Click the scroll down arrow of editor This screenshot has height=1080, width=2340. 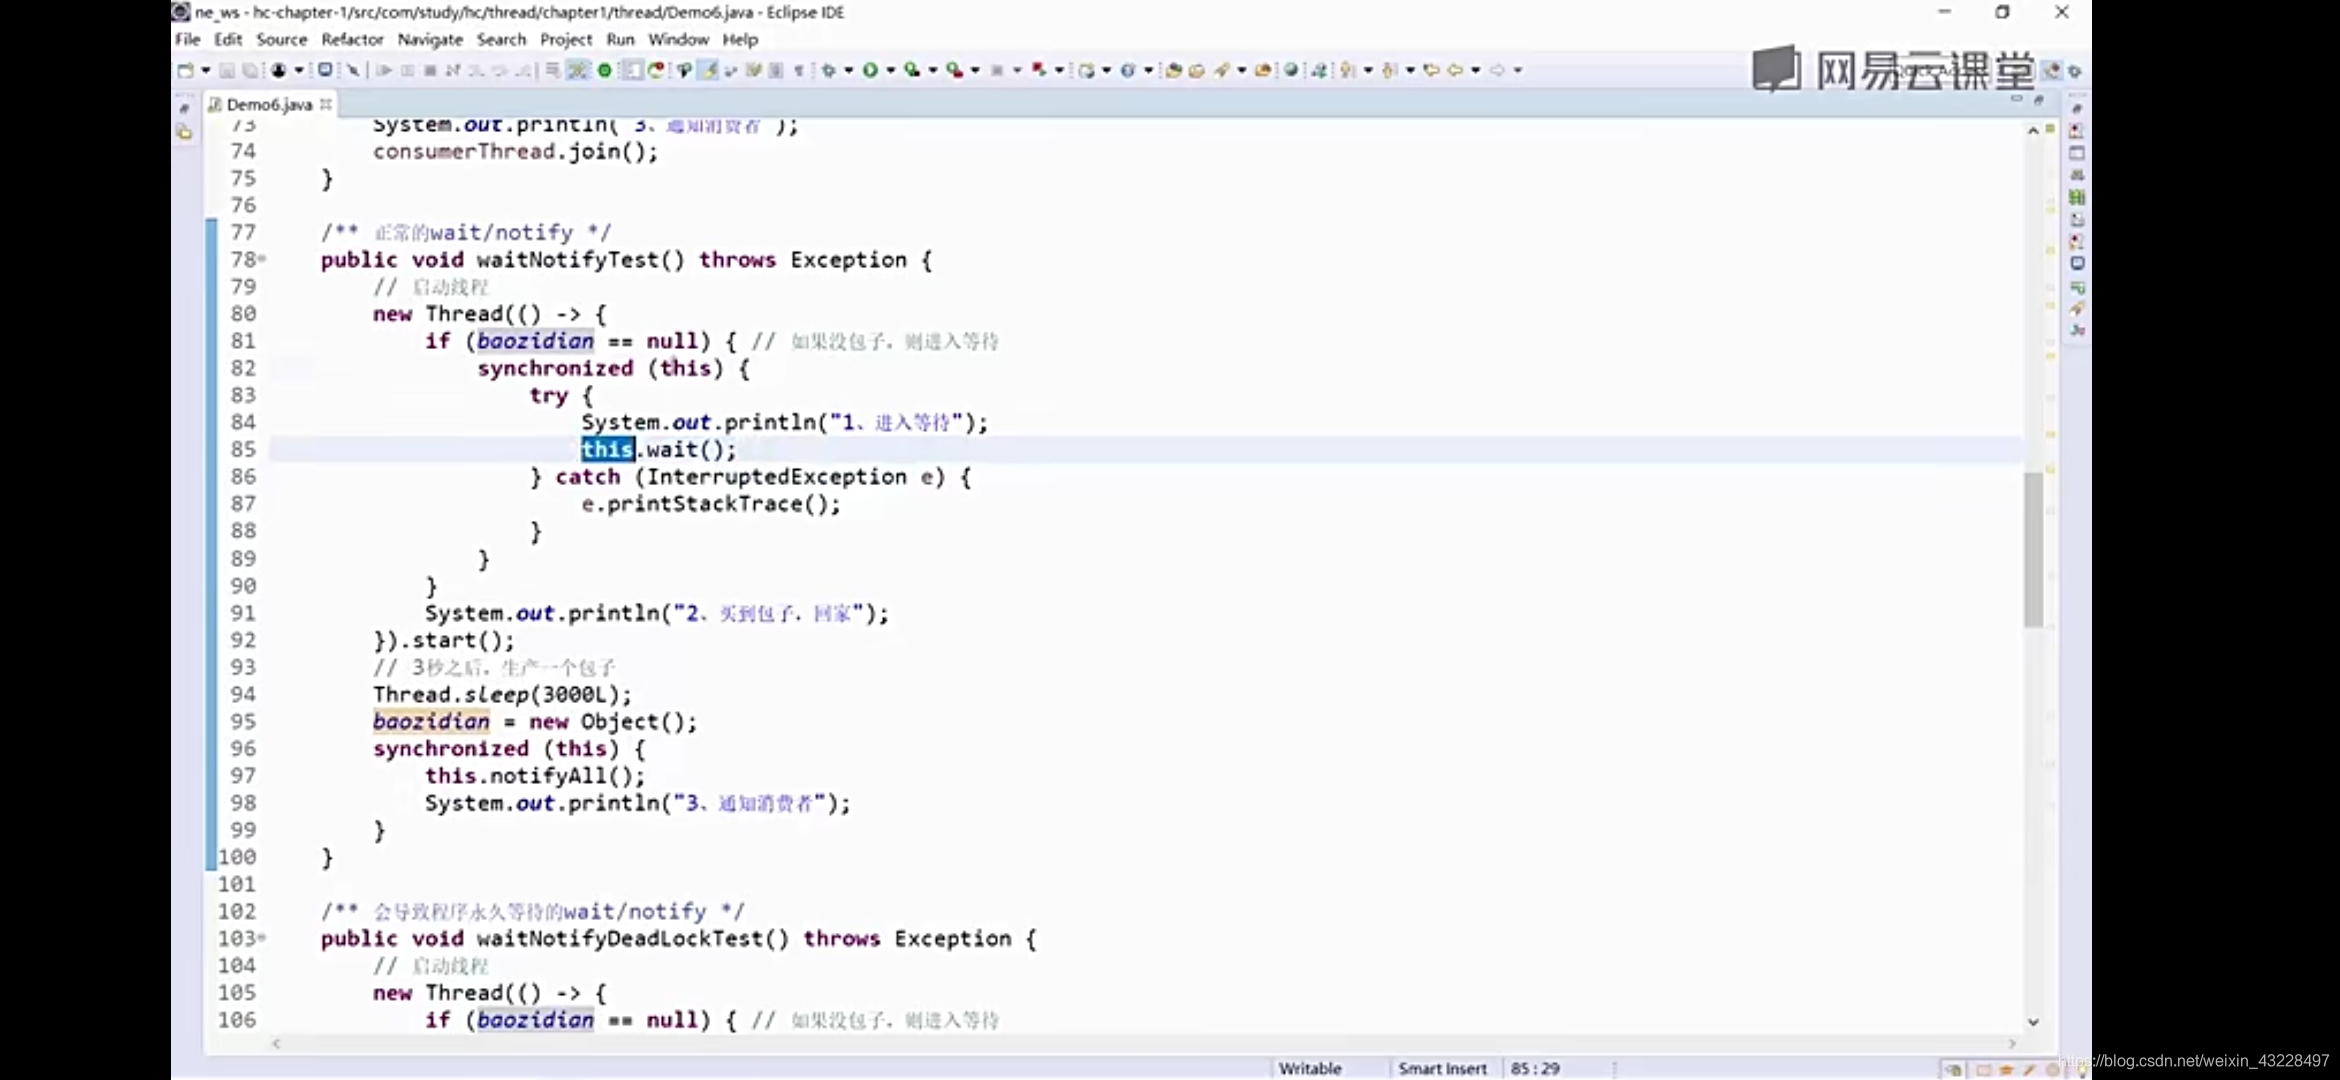[2033, 1021]
